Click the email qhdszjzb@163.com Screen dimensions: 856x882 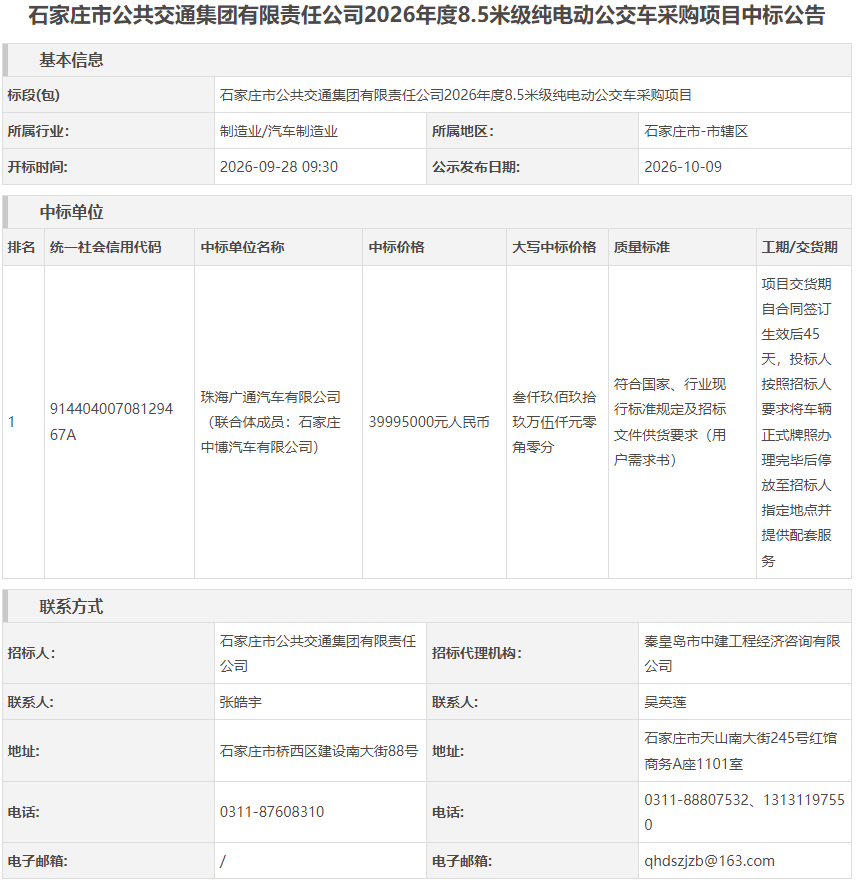click(x=709, y=861)
